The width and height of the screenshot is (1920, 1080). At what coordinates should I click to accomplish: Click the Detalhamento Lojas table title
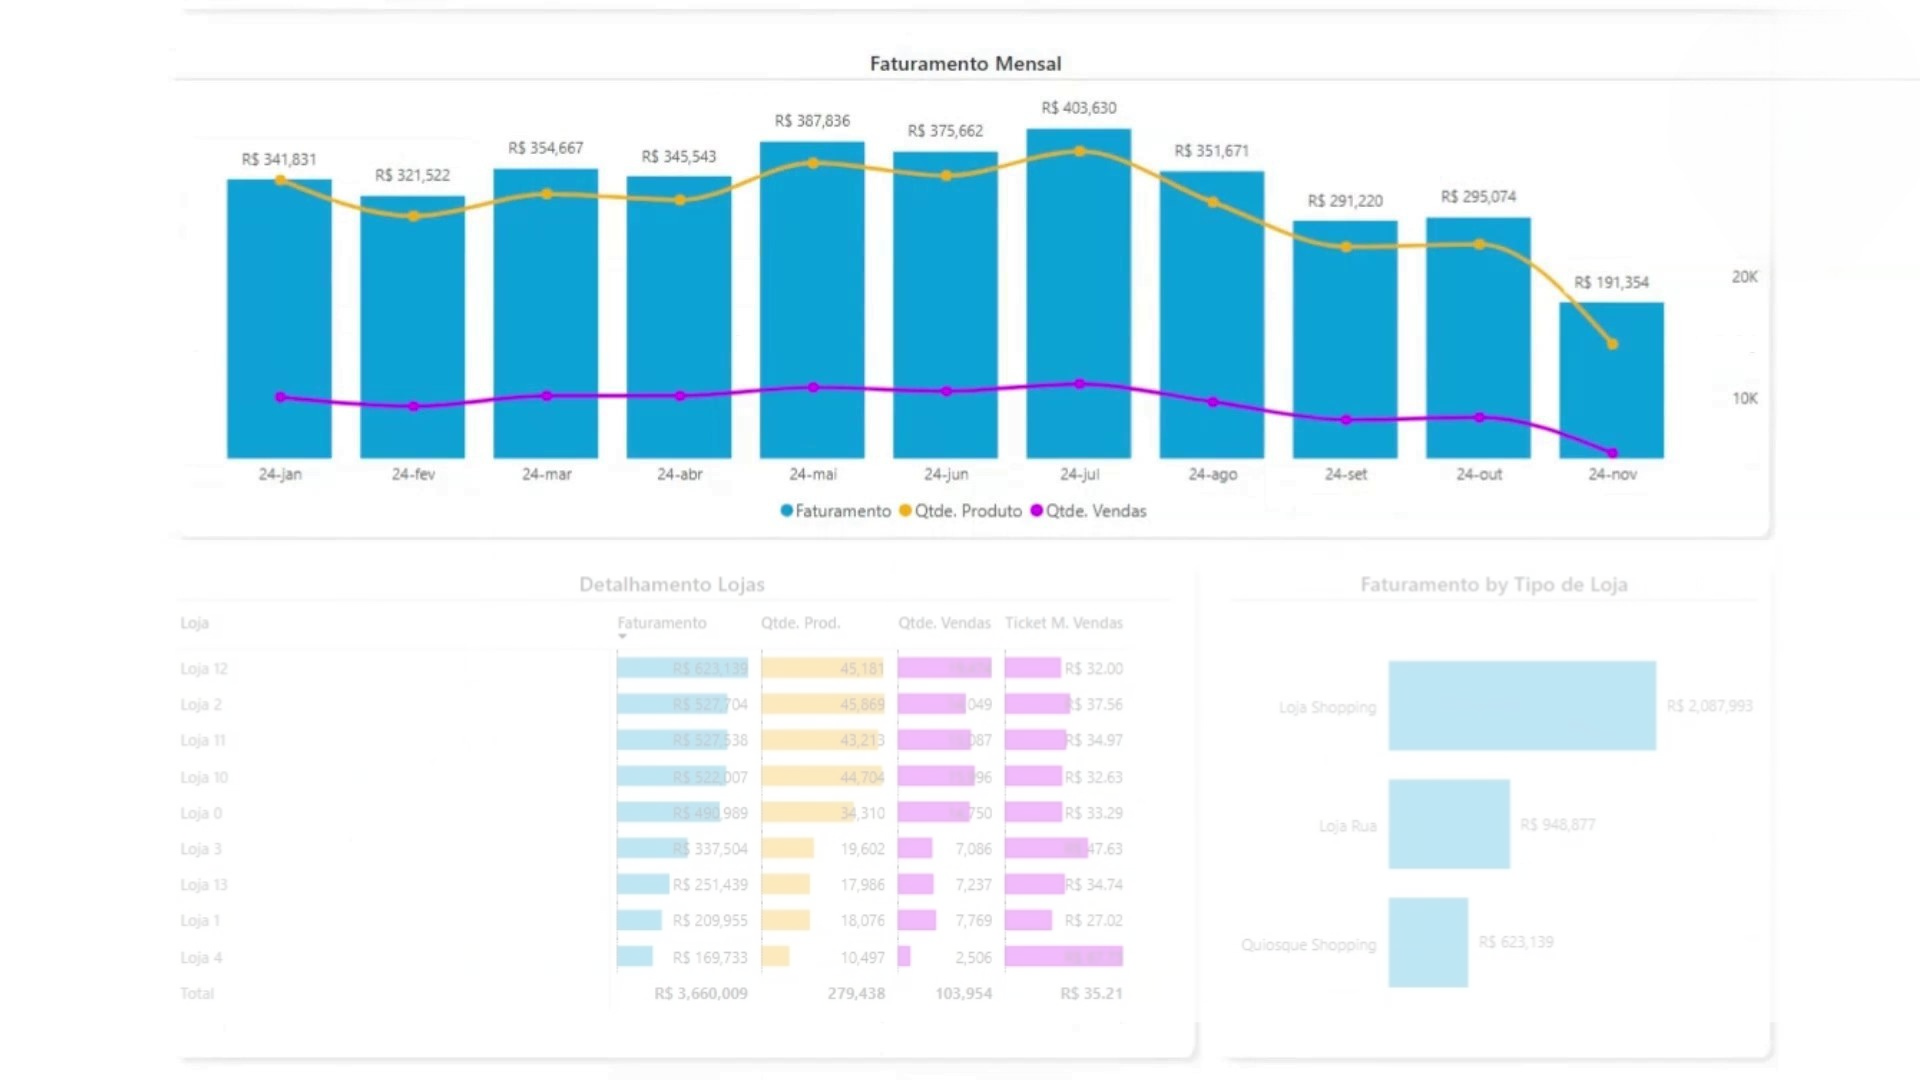[x=671, y=584]
